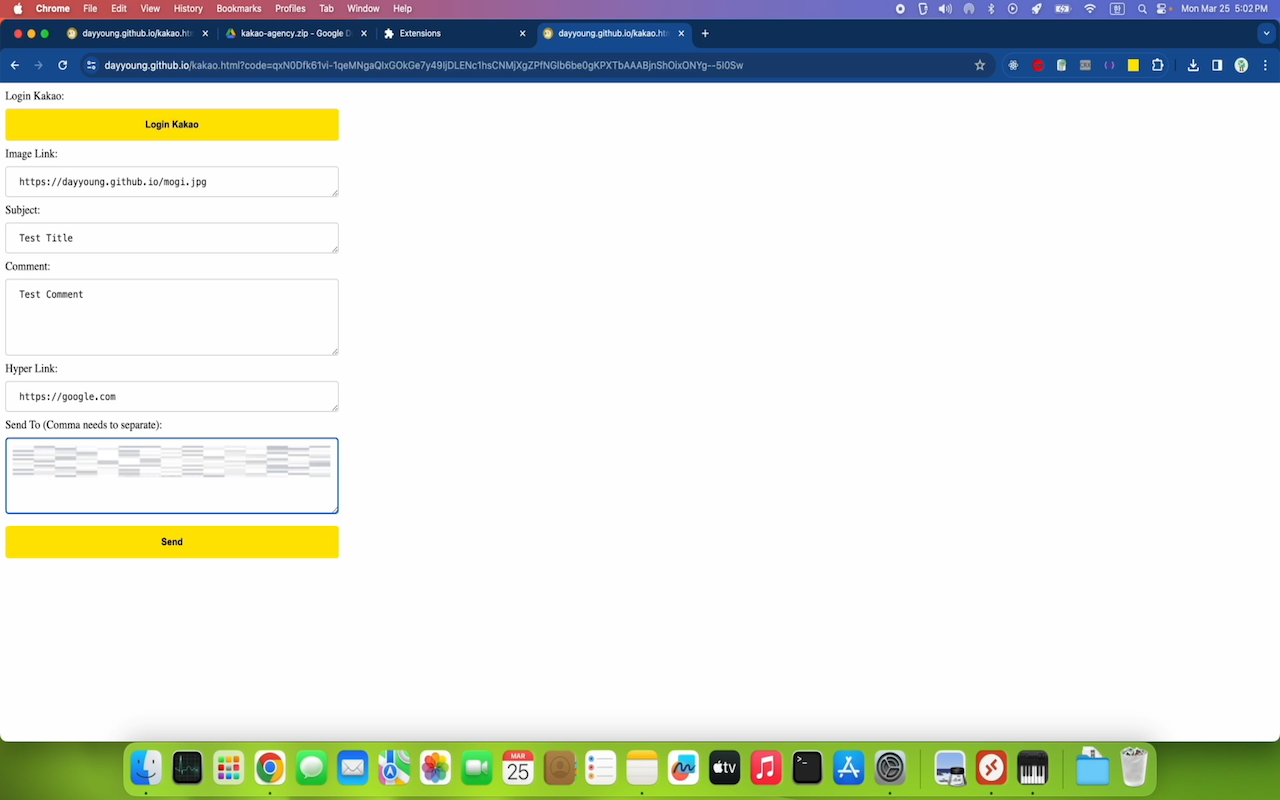Open the History menu
Screen dimensions: 1280x800
188,8
